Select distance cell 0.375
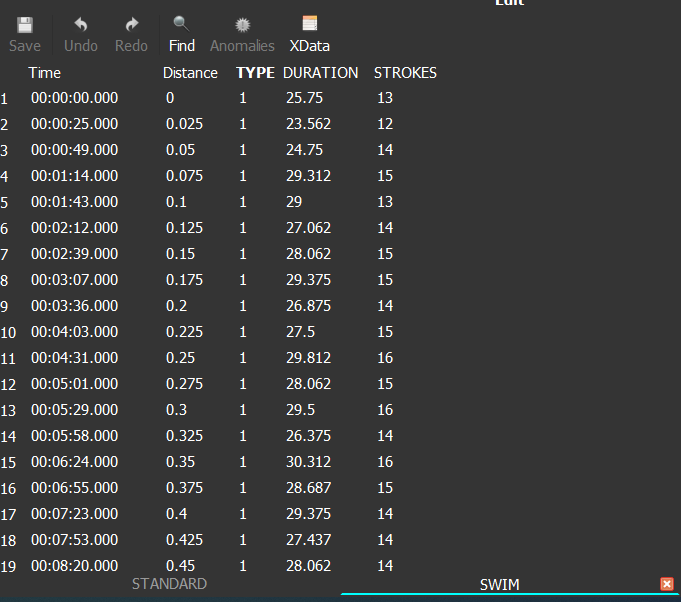This screenshot has width=681, height=602. pos(185,488)
